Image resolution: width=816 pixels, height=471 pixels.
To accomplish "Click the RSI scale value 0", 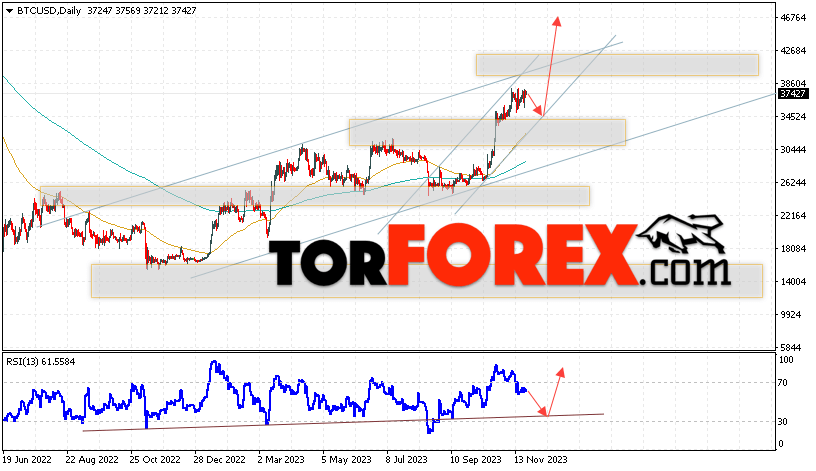I will [x=780, y=444].
